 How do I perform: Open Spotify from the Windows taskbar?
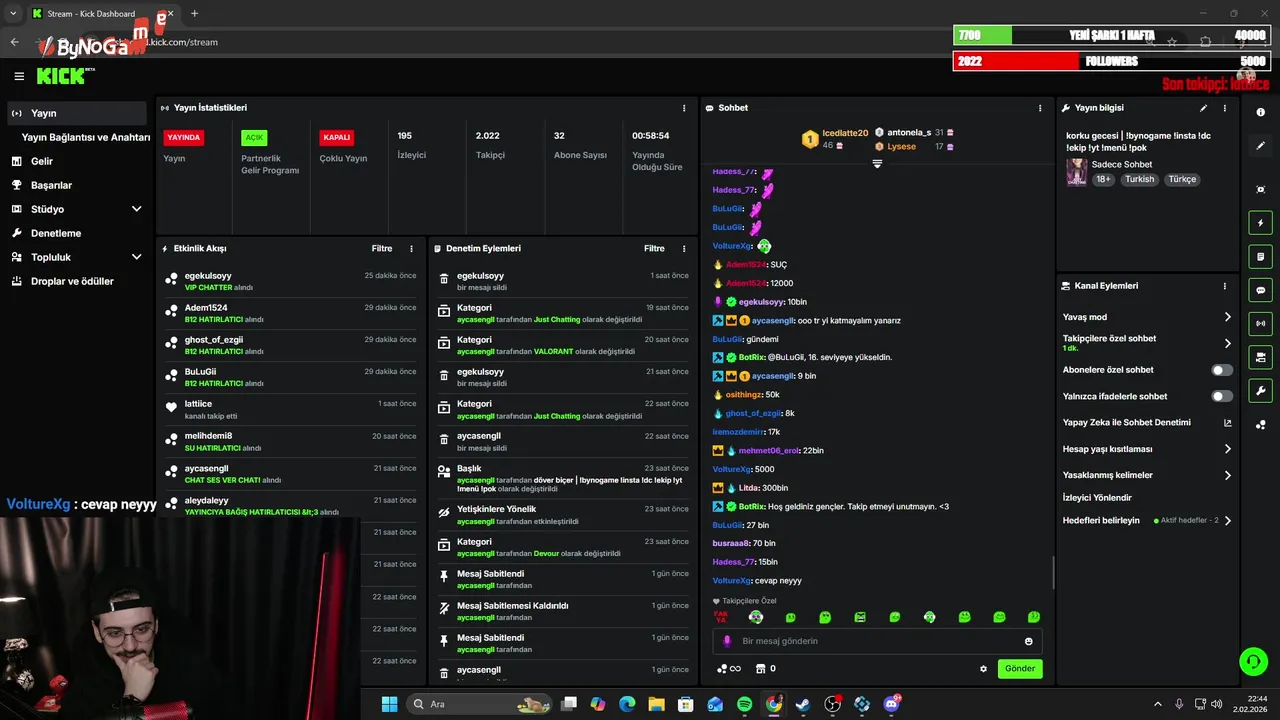point(744,704)
